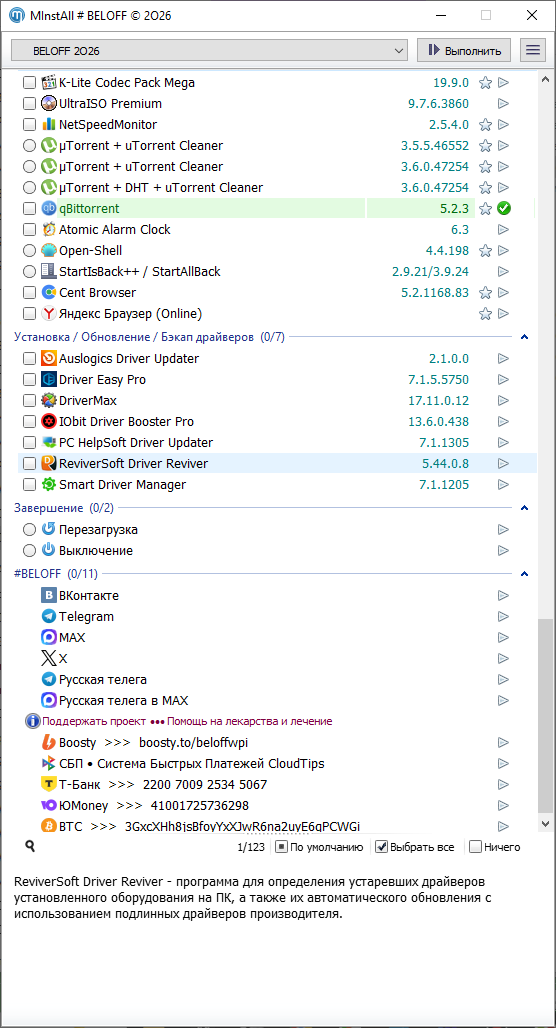Image resolution: width=556 pixels, height=1028 pixels.
Task: Click the scrollbar up arrow
Action: (x=545, y=79)
